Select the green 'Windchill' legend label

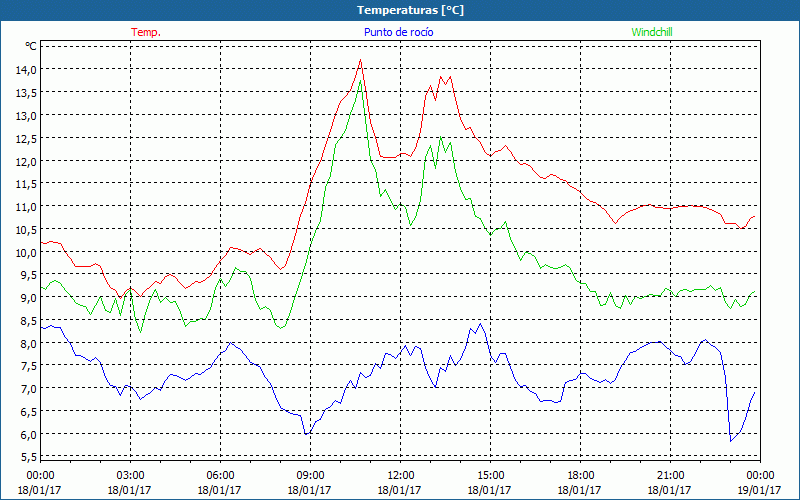[652, 32]
